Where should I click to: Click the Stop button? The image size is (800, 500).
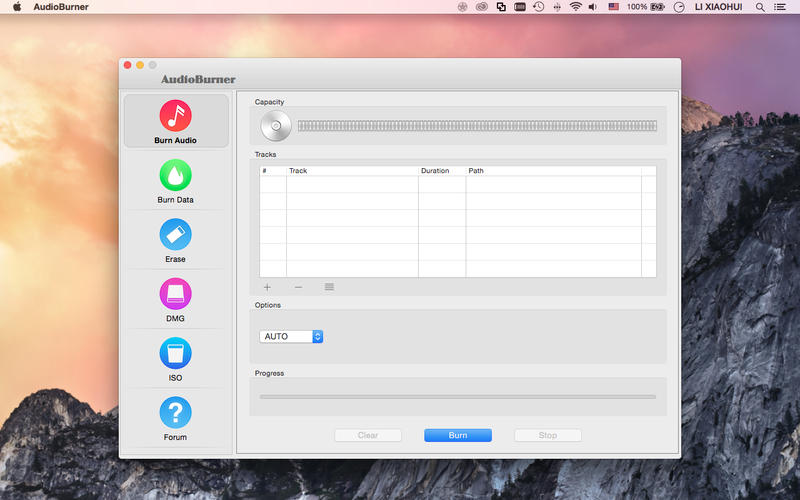click(548, 436)
